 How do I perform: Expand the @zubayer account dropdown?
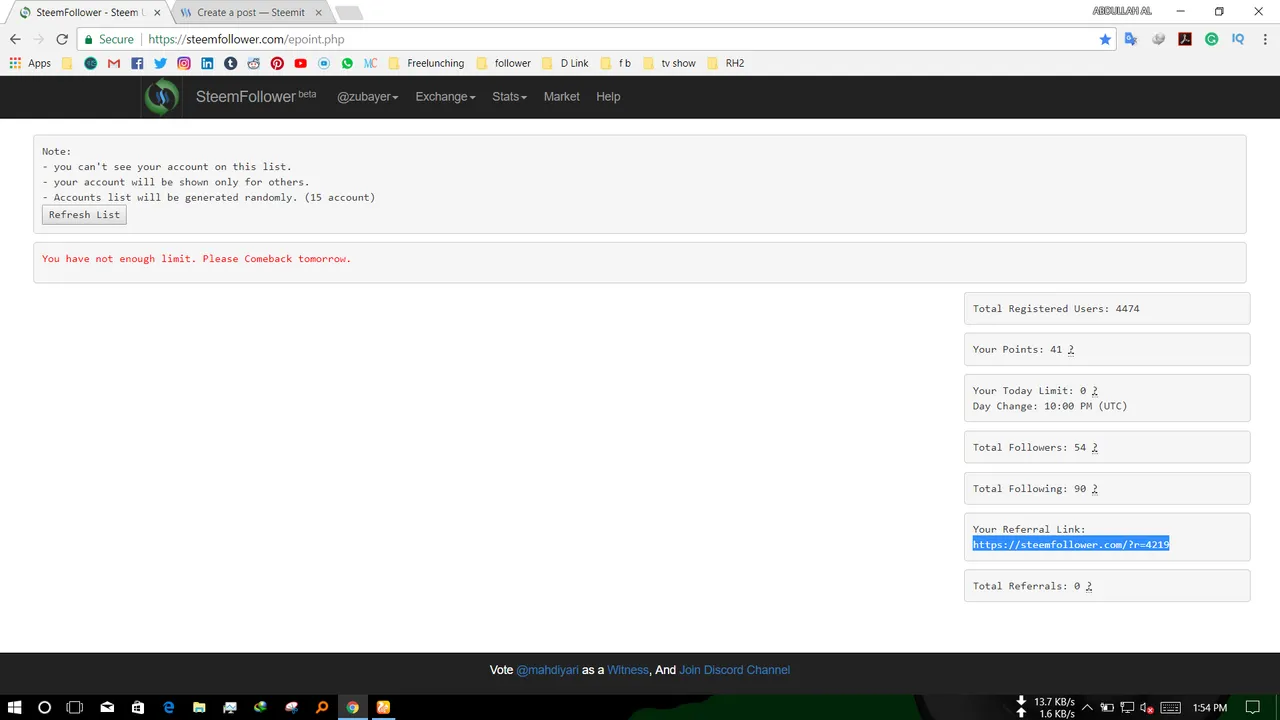click(367, 97)
